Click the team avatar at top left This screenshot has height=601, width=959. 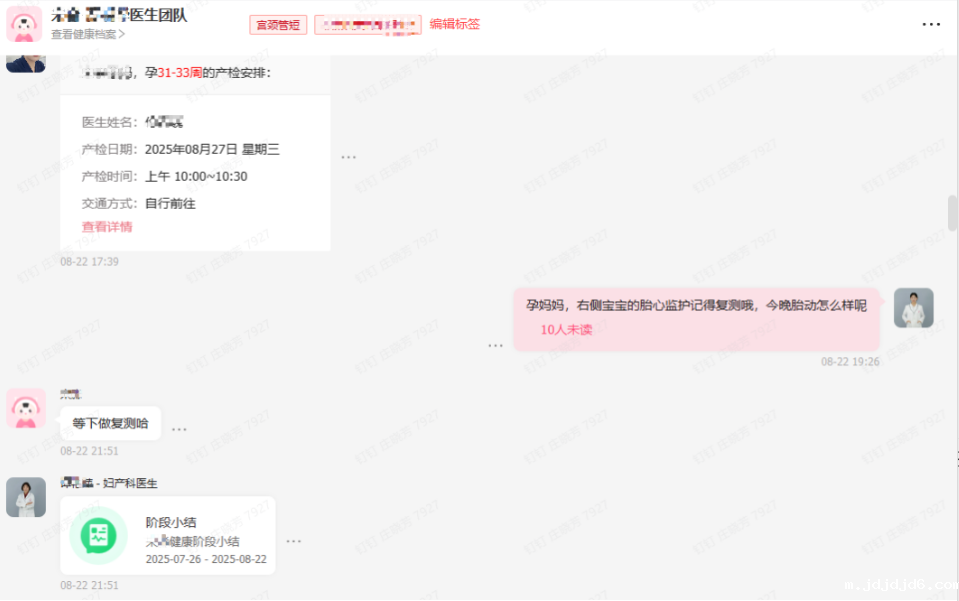tap(22, 24)
